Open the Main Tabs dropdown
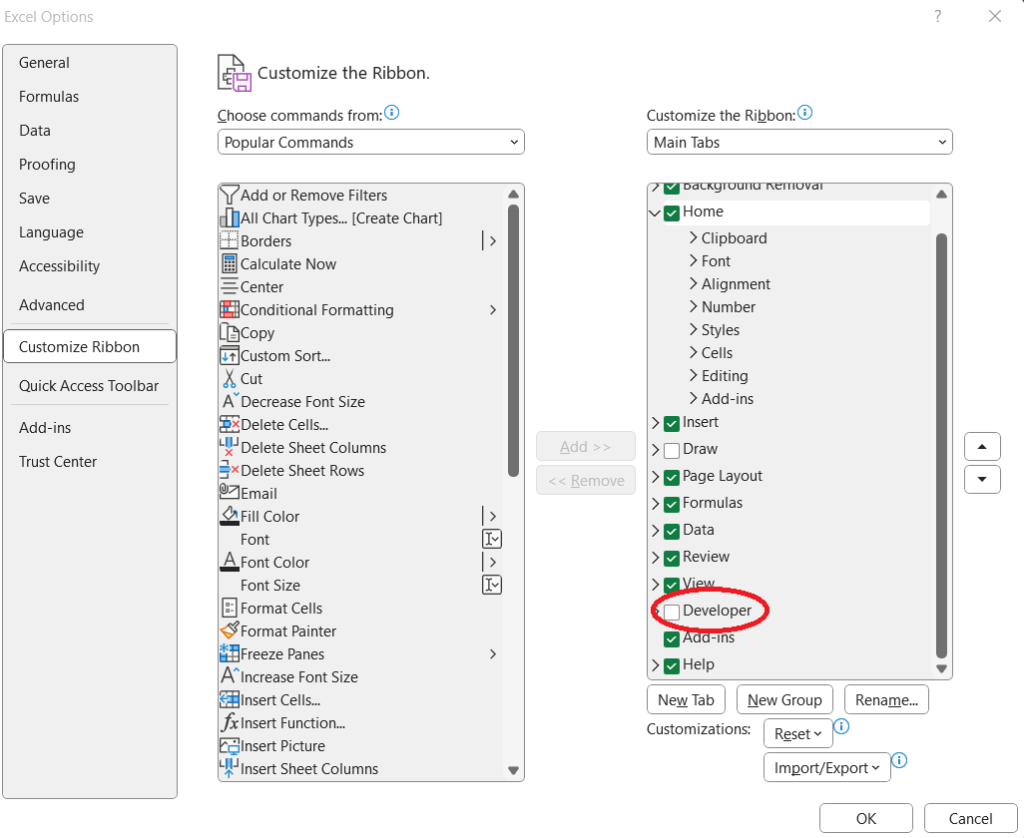Image resolution: width=1024 pixels, height=838 pixels. tap(799, 142)
